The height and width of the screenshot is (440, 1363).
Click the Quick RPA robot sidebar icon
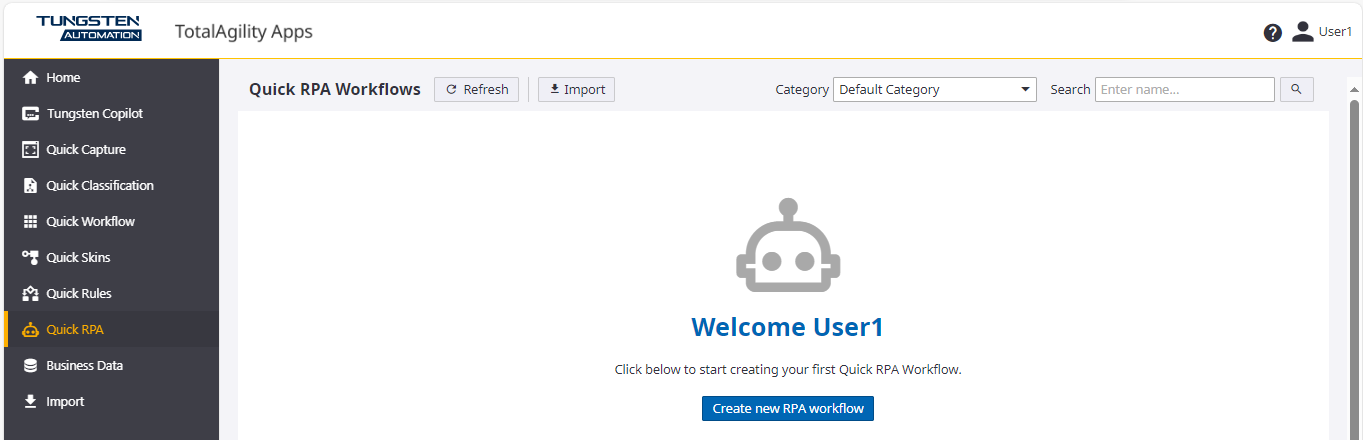pos(30,330)
